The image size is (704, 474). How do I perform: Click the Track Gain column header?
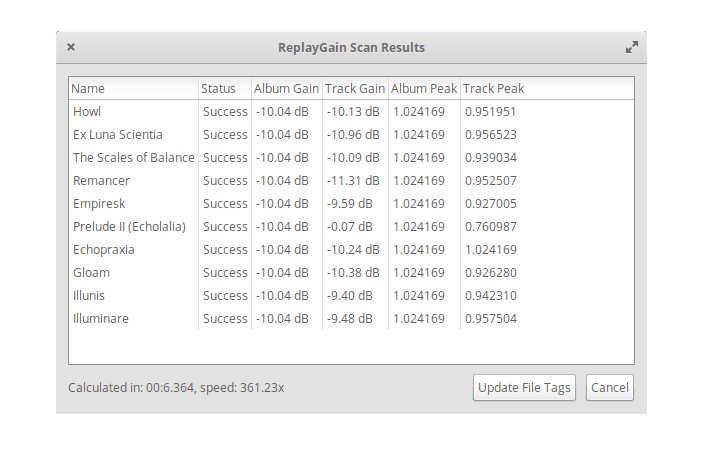[355, 89]
